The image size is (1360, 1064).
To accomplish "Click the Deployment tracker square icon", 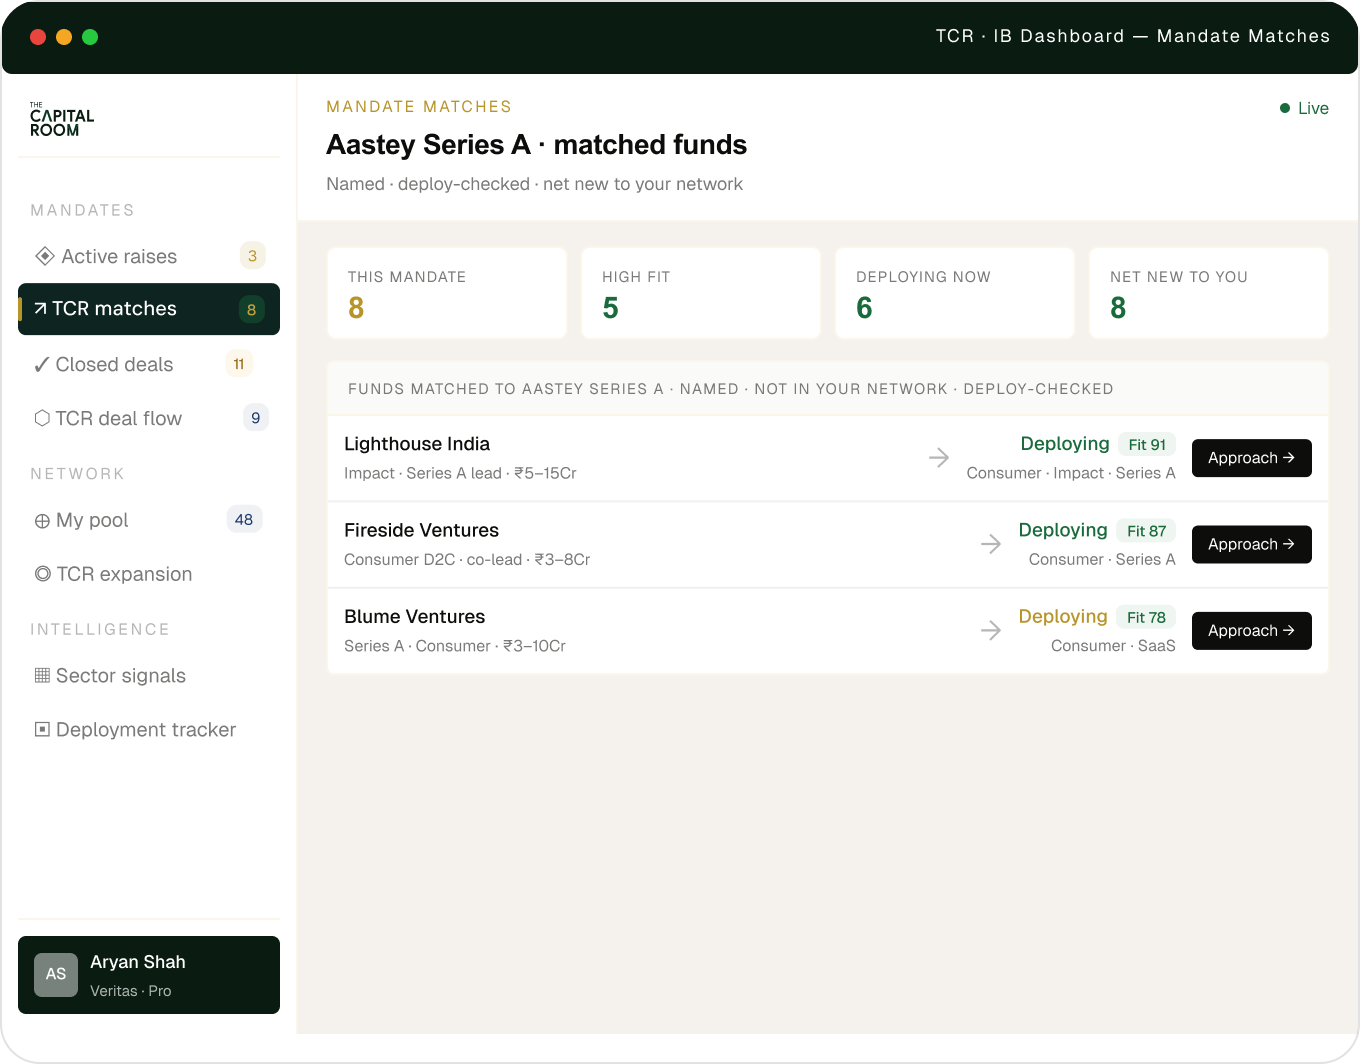I will (42, 729).
